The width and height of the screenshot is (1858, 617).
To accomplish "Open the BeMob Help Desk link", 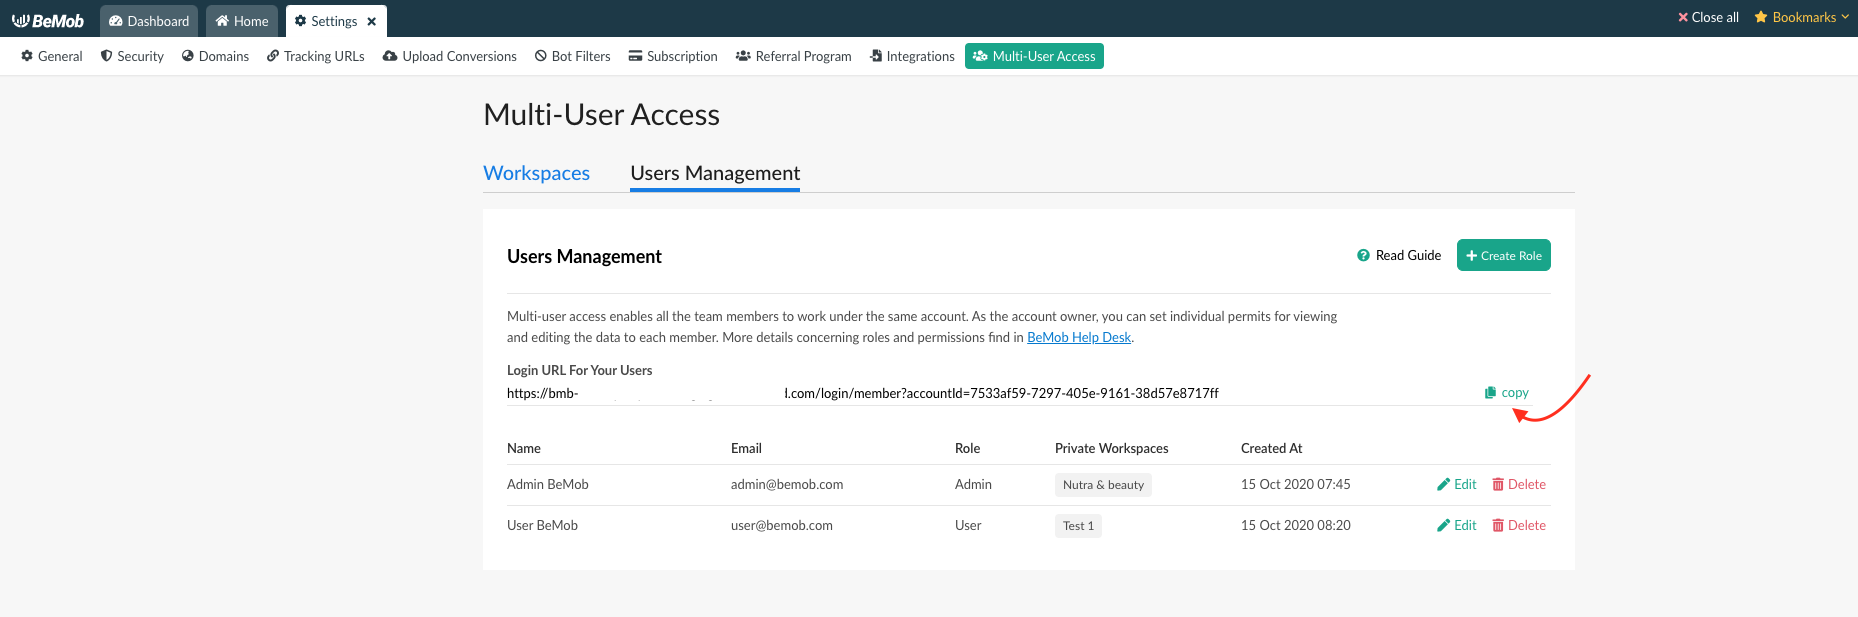I will point(1079,337).
